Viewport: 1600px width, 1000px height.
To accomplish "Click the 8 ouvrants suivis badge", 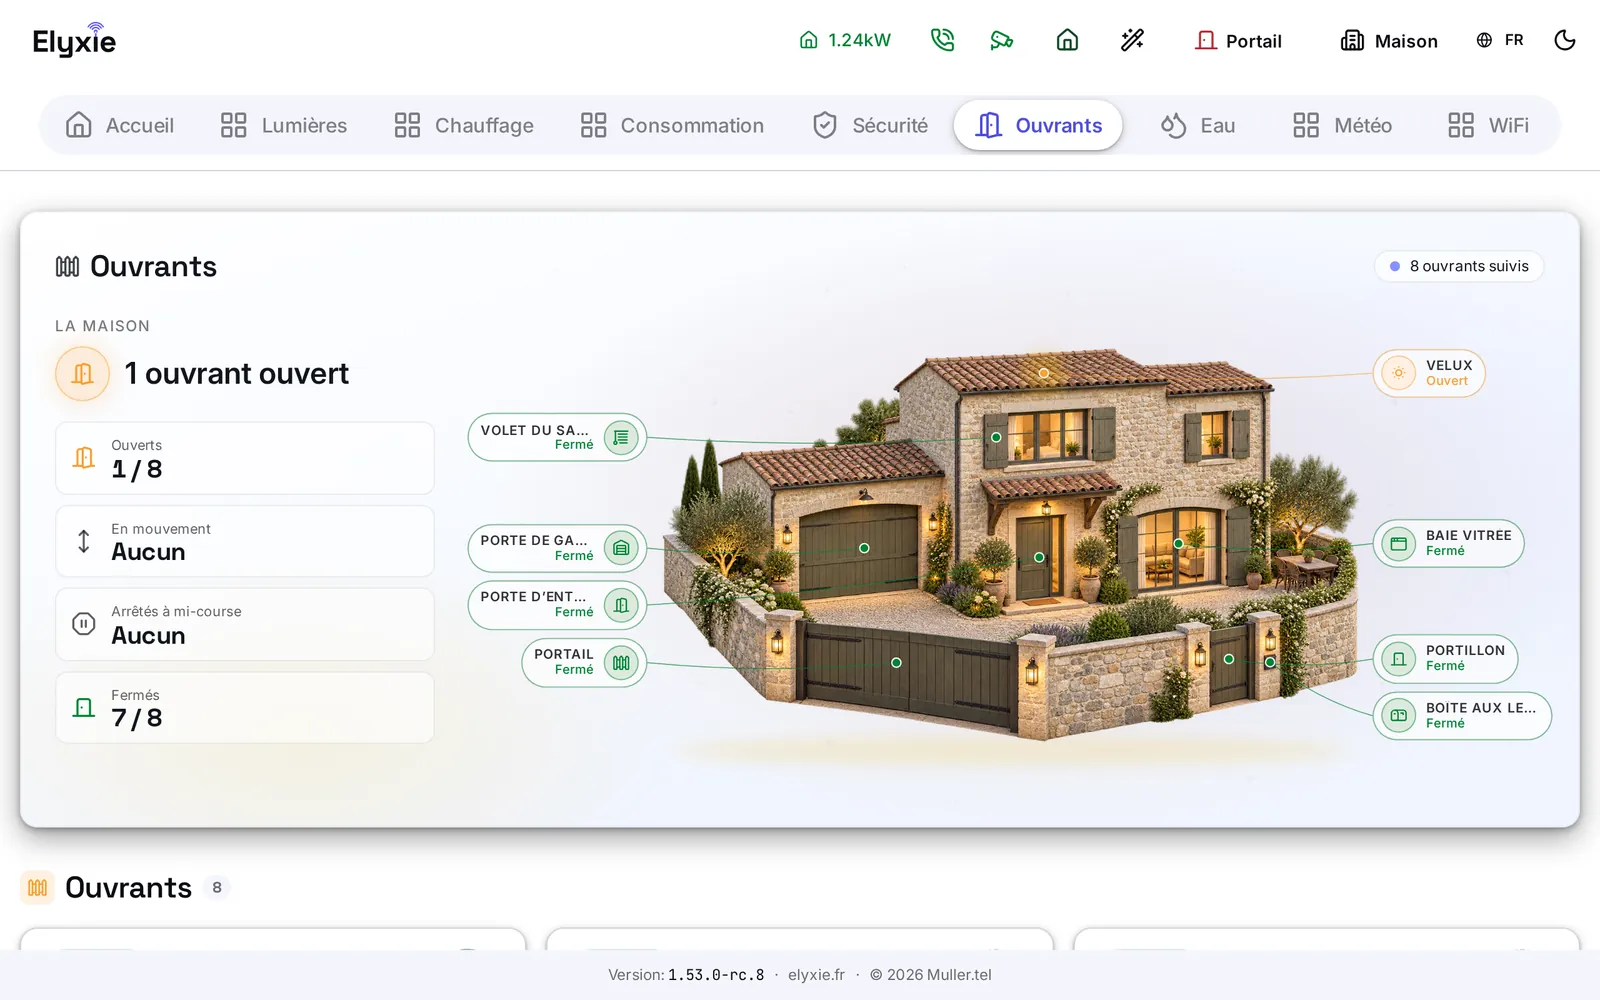I will [x=1459, y=266].
